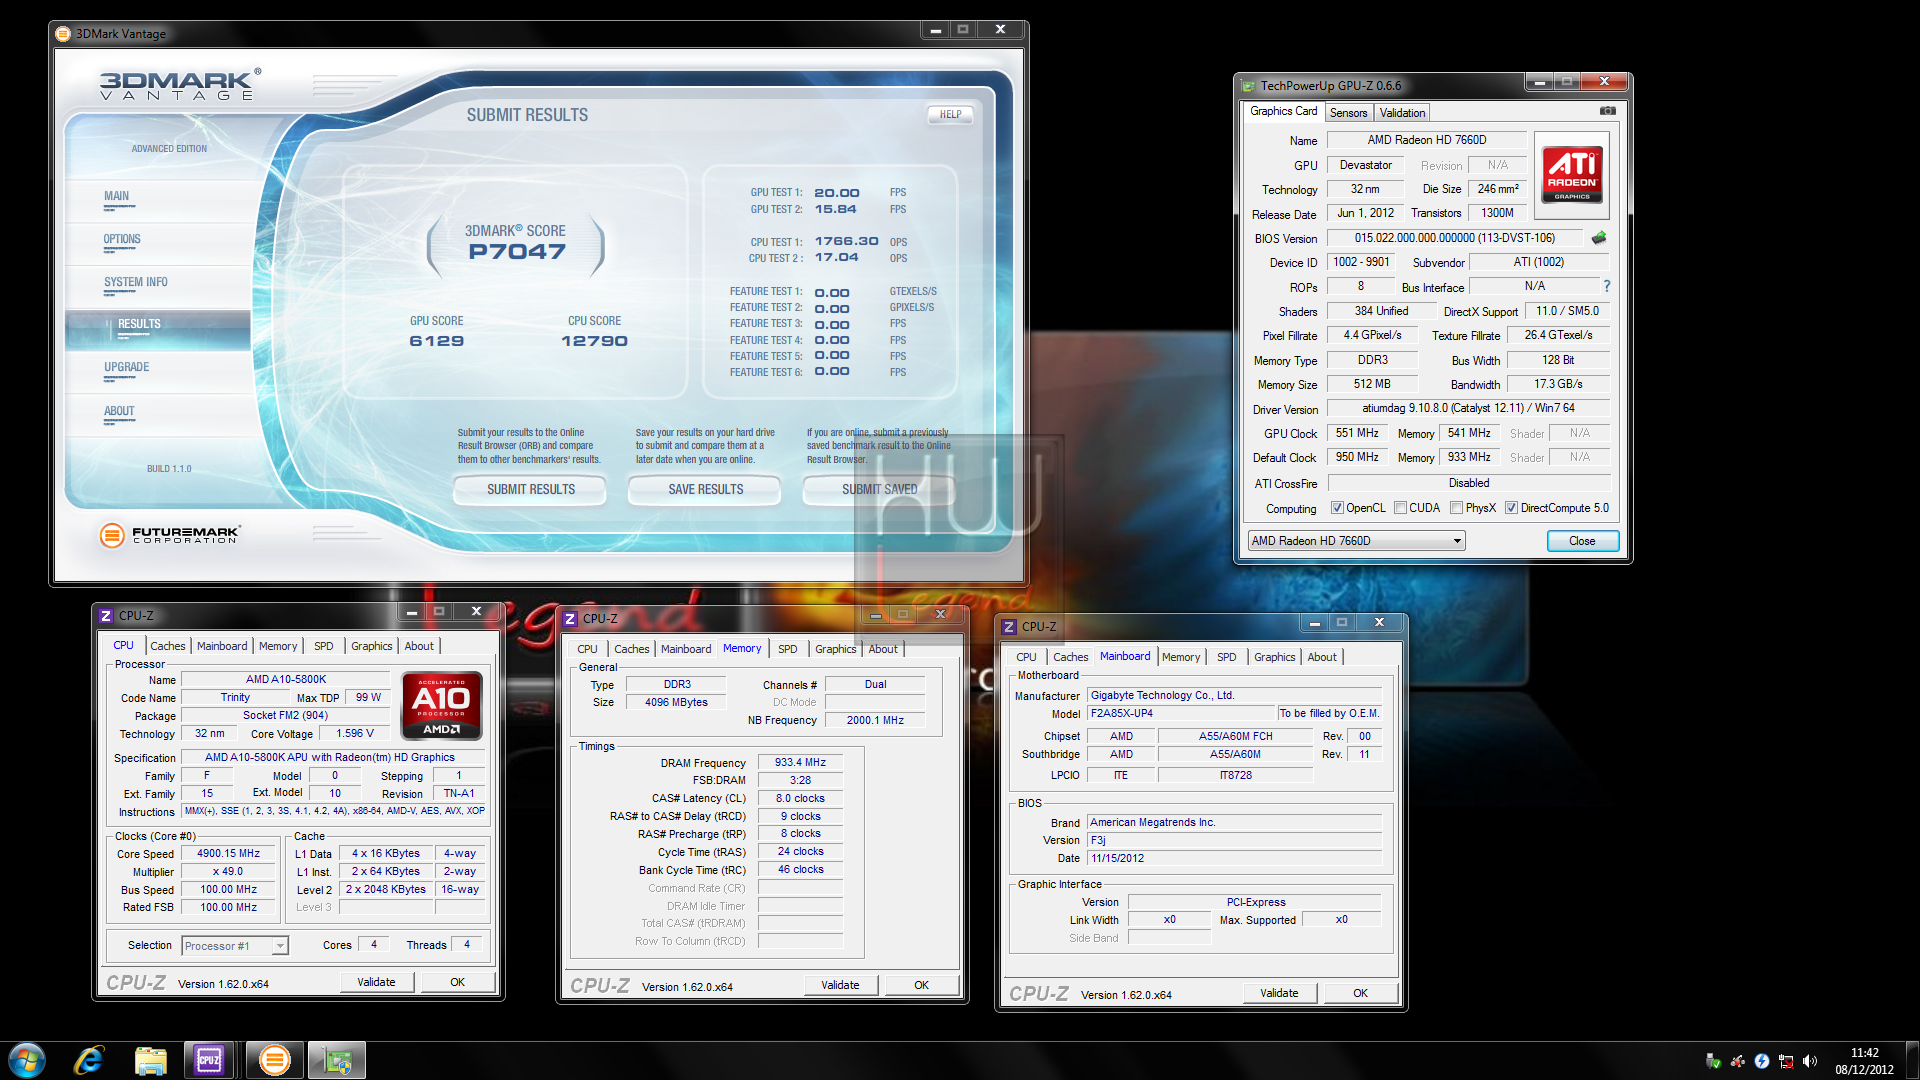Toggle the PhysX checkbox in GPU-Z
Image resolution: width=1920 pixels, height=1080 pixels.
click(1457, 508)
